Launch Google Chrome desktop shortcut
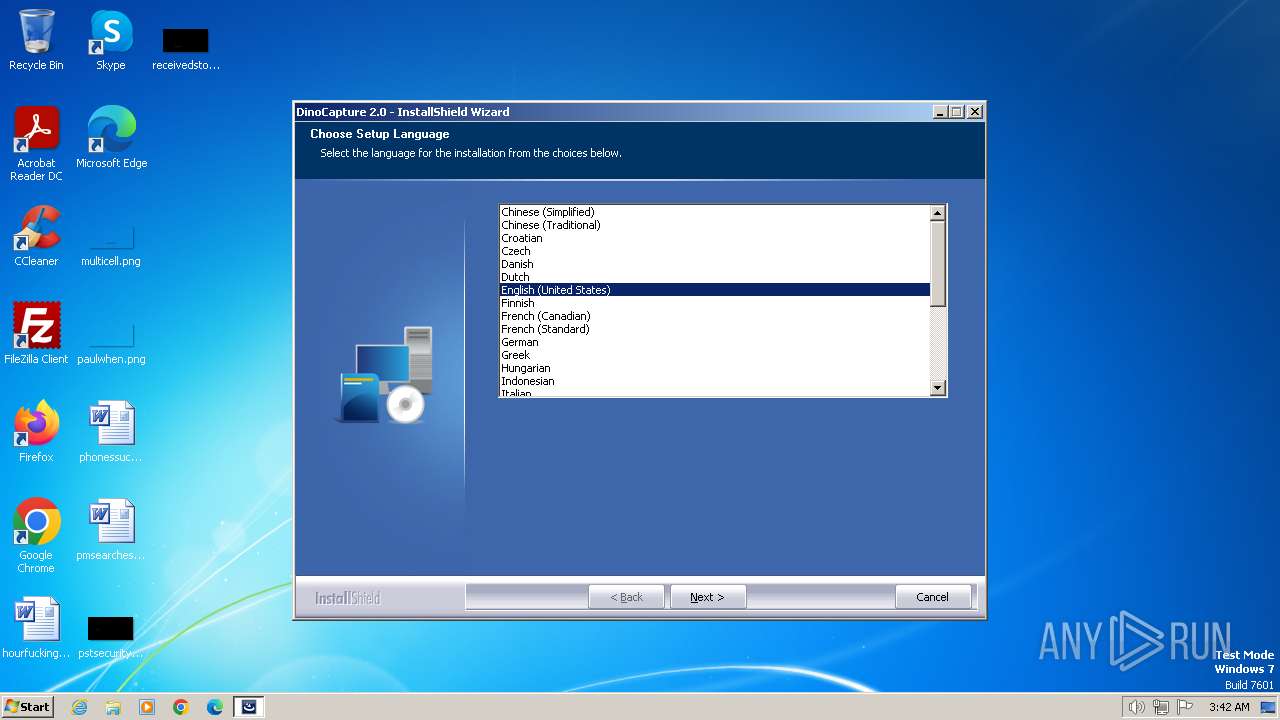The width and height of the screenshot is (1280, 720). point(36,536)
